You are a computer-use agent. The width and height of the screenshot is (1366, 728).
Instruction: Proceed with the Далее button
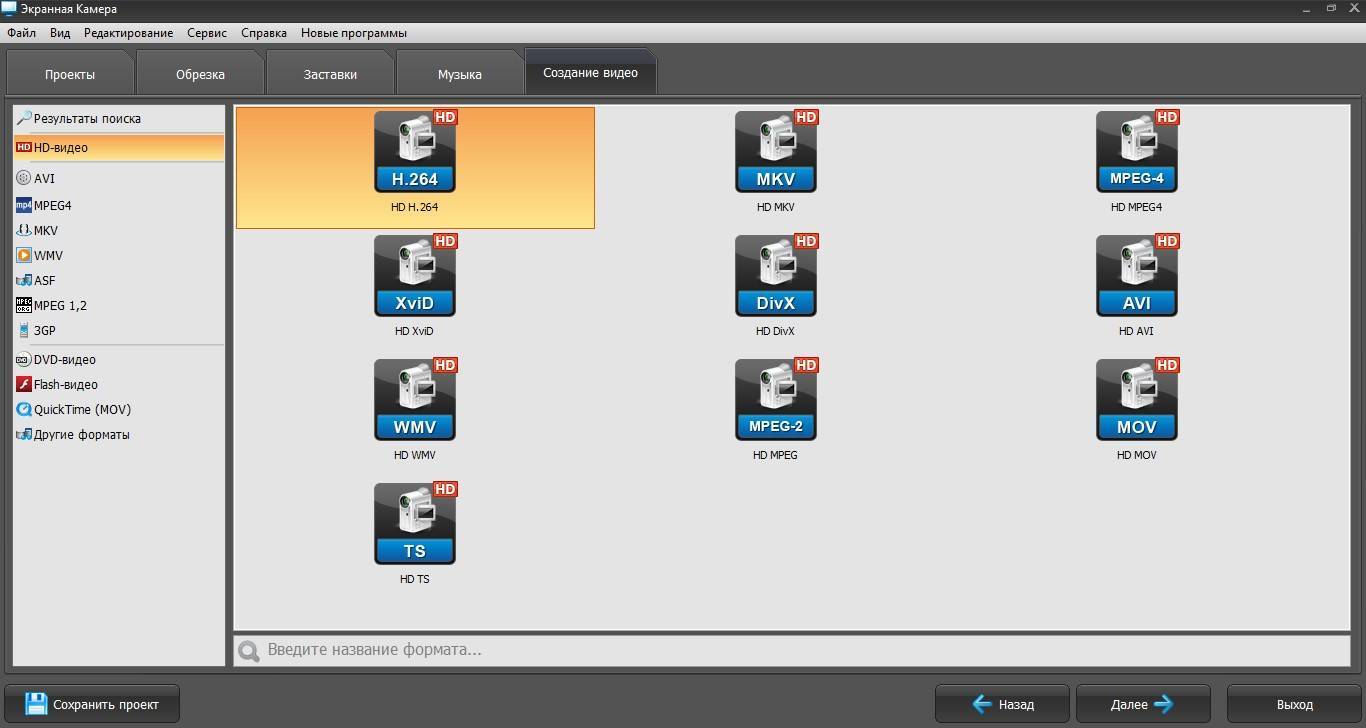1144,704
